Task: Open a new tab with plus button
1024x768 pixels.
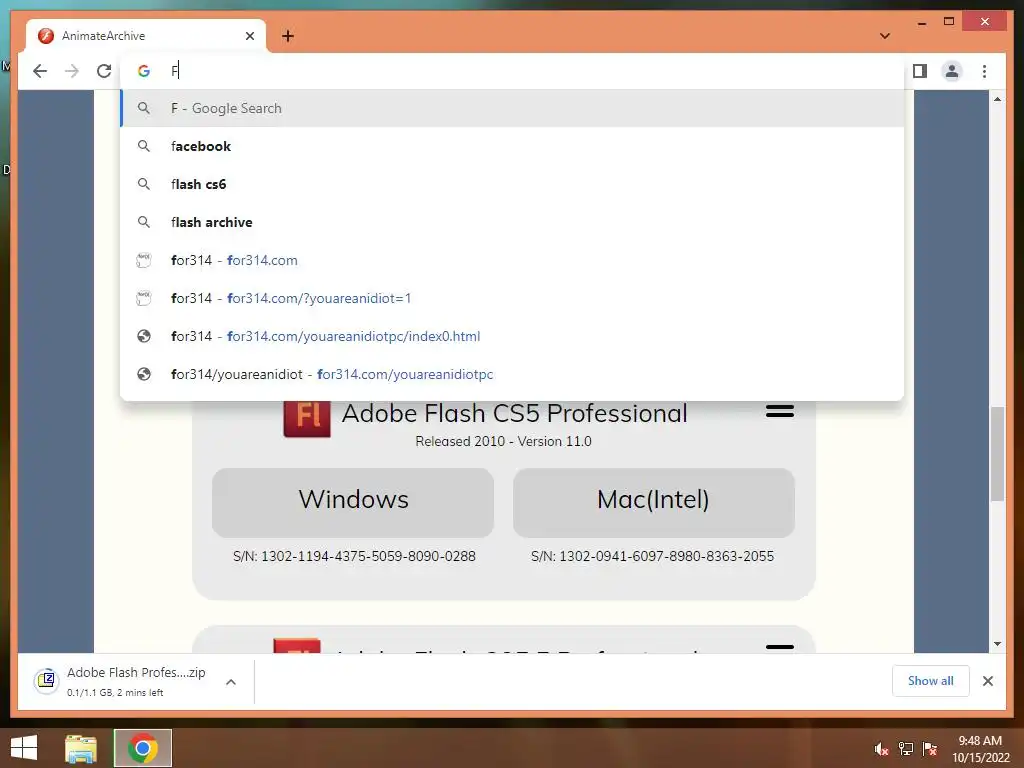Action: pyautogui.click(x=288, y=36)
